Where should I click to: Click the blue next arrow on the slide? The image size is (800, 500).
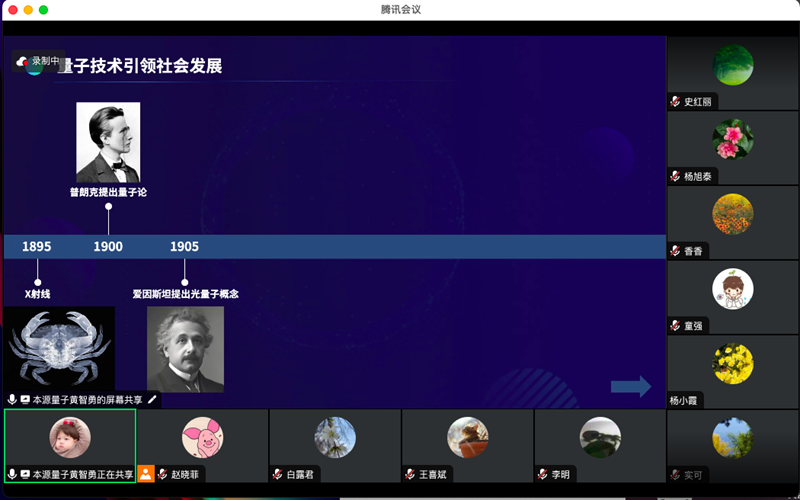631,386
